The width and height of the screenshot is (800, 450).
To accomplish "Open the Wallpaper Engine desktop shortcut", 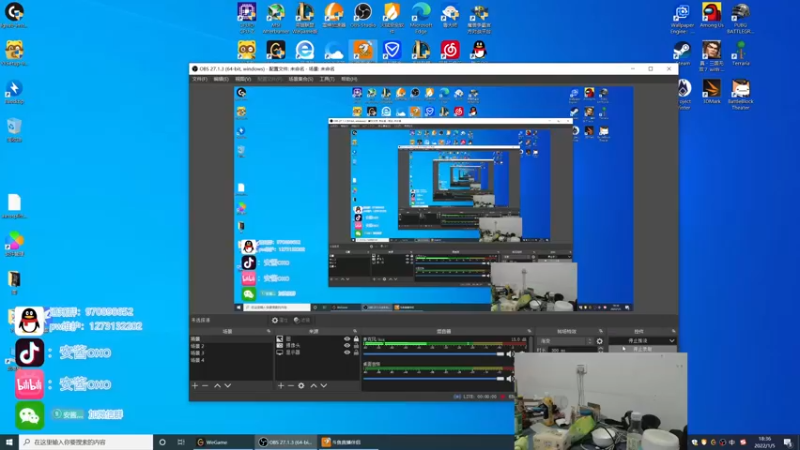I will pyautogui.click(x=682, y=17).
